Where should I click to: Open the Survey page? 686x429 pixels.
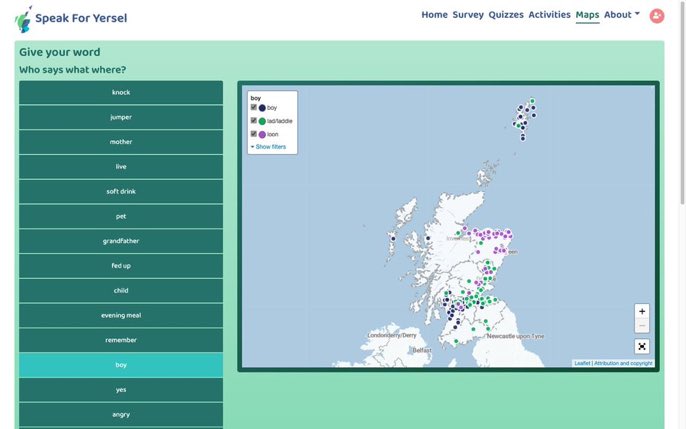point(468,15)
